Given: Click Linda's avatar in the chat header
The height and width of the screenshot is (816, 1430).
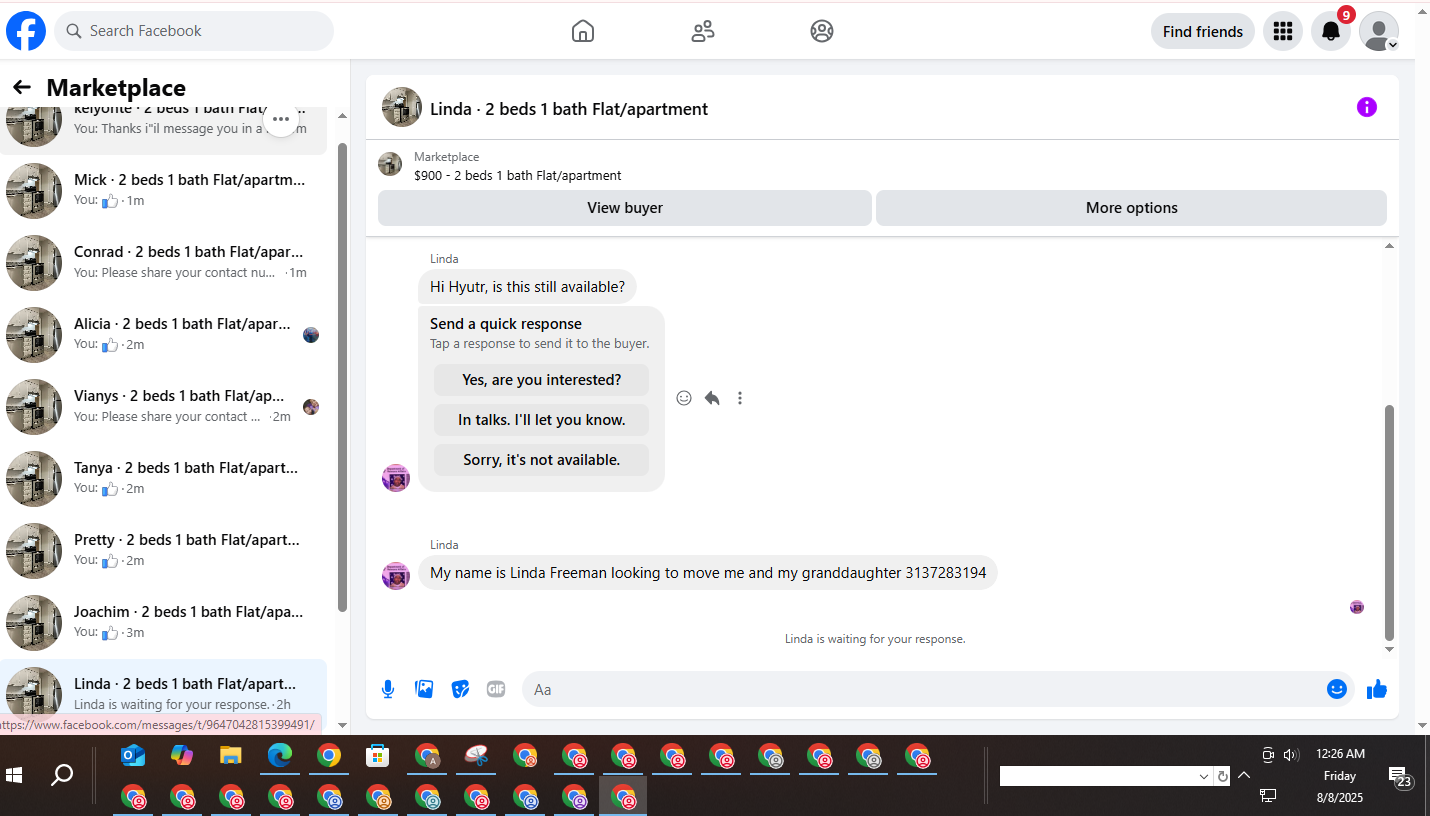Looking at the screenshot, I should [x=402, y=107].
